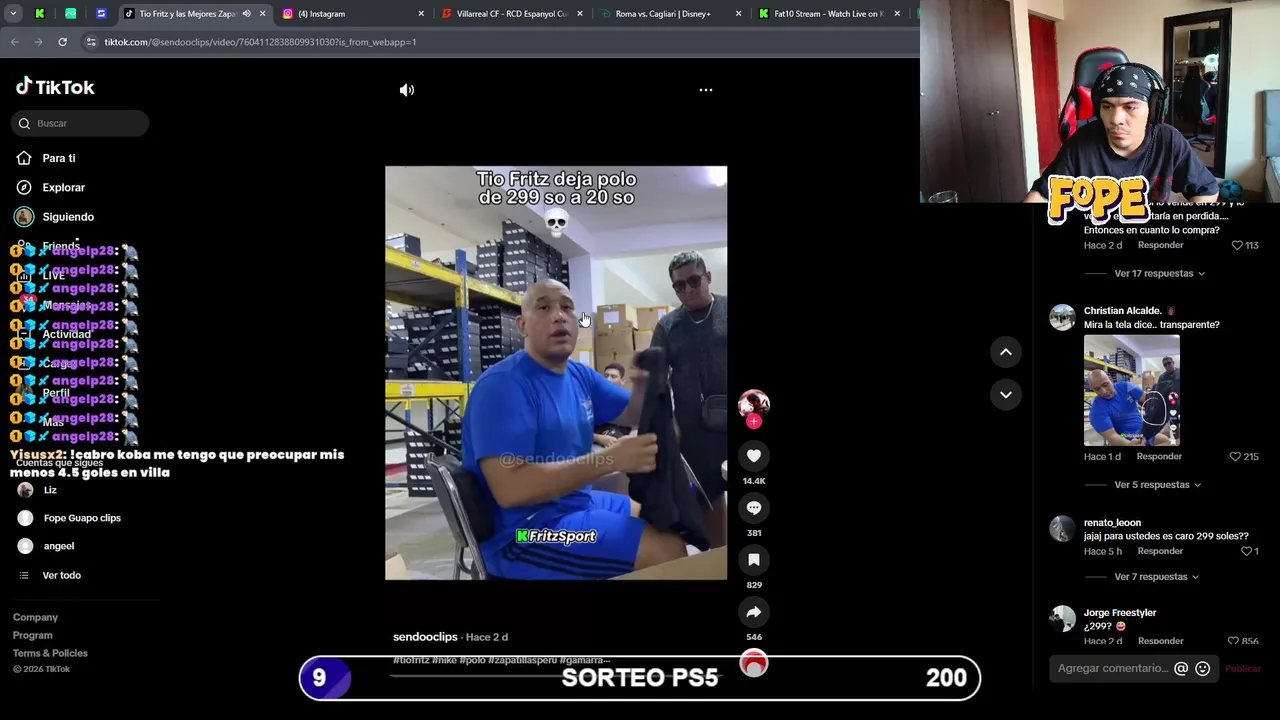This screenshot has height=720, width=1280.
Task: Open sendooclips profile link
Action: [x=425, y=637]
